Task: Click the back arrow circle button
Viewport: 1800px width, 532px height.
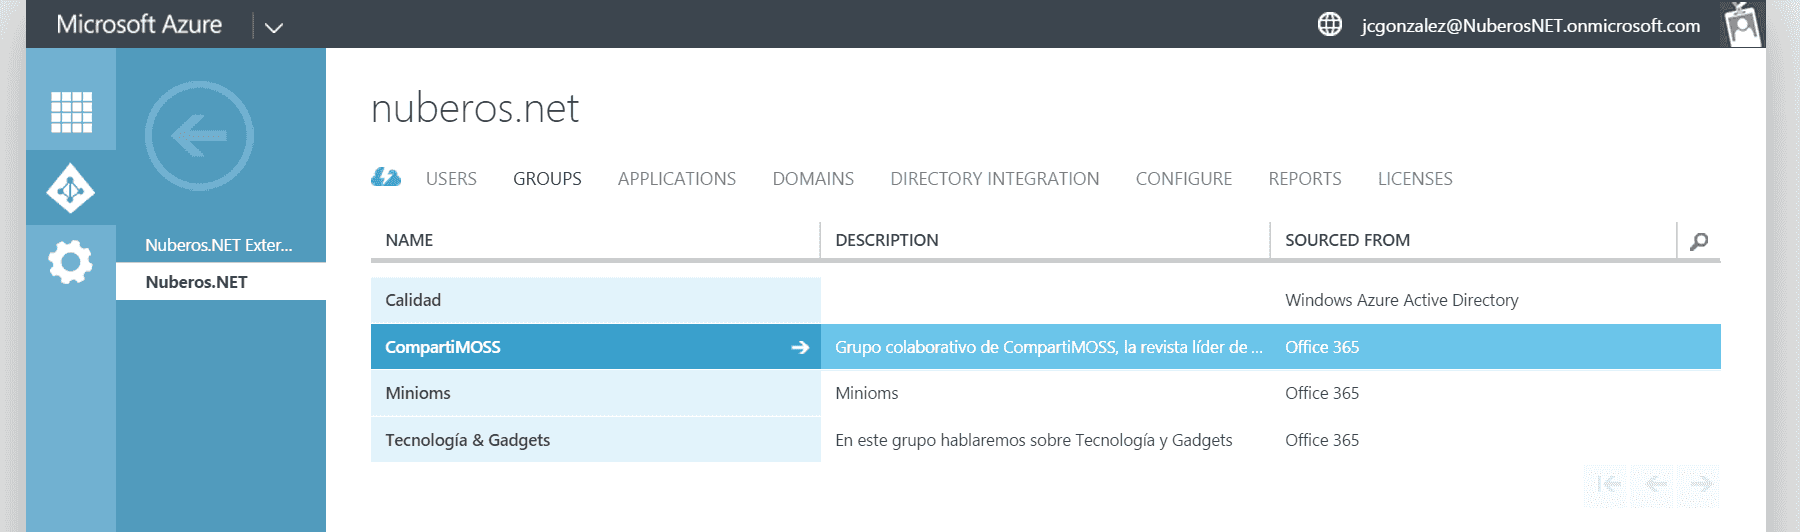Action: coord(199,136)
